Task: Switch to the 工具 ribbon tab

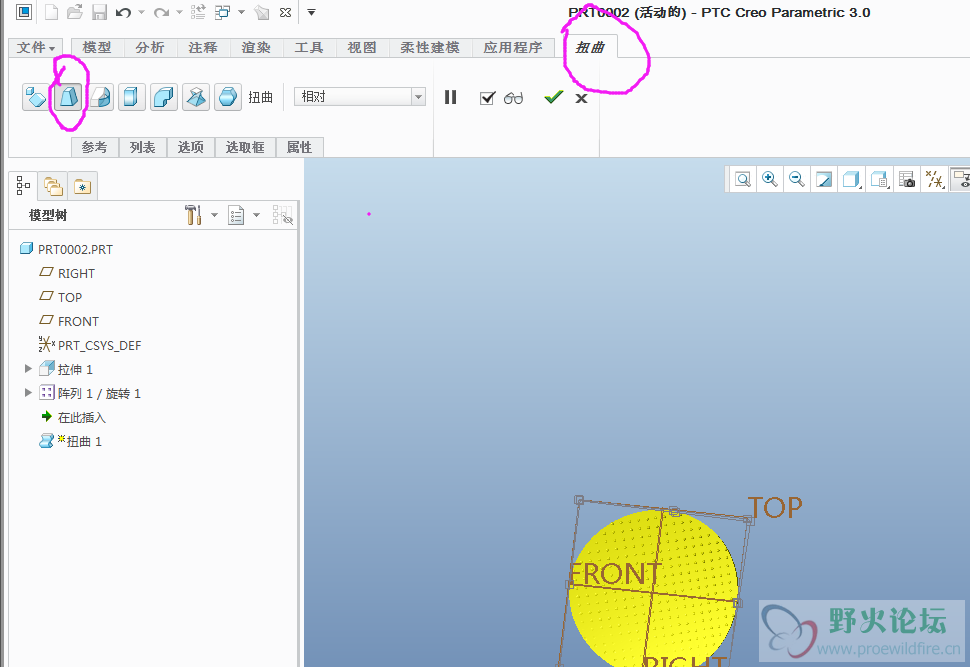Action: point(309,48)
